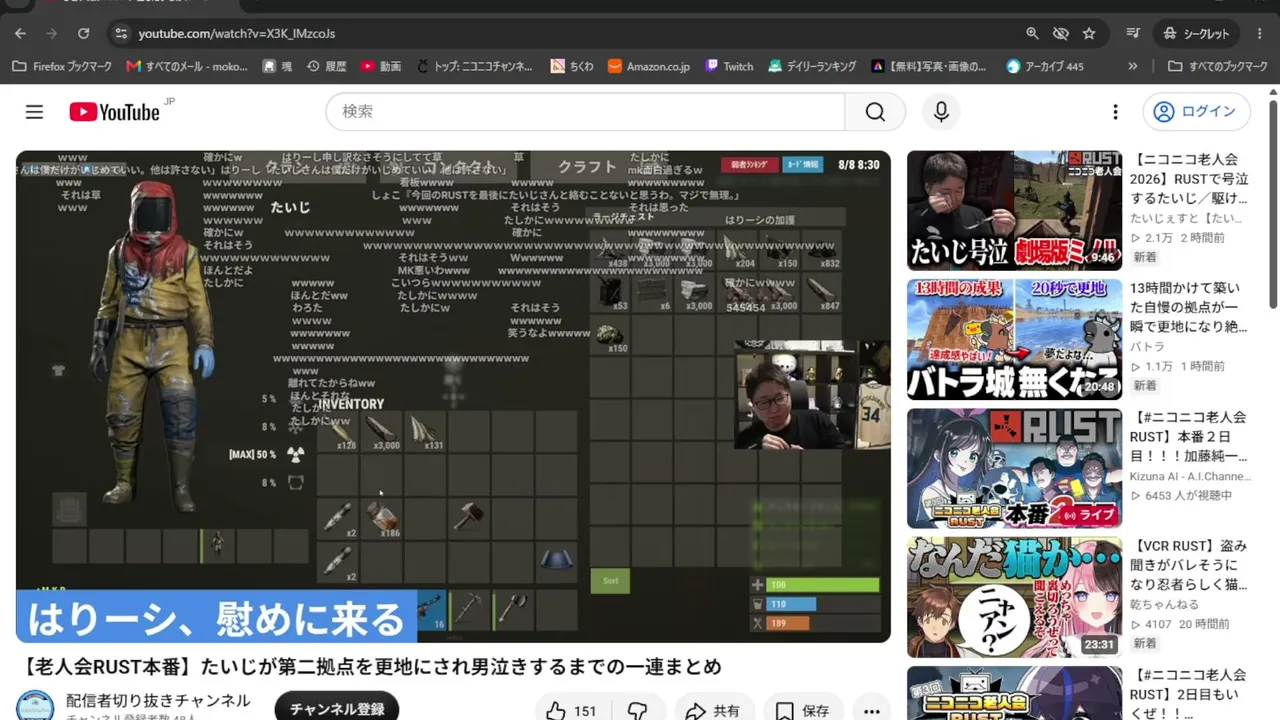Open the 【VCR RUST】盗み聞き video title
1280x720 pixels.
click(x=1189, y=565)
